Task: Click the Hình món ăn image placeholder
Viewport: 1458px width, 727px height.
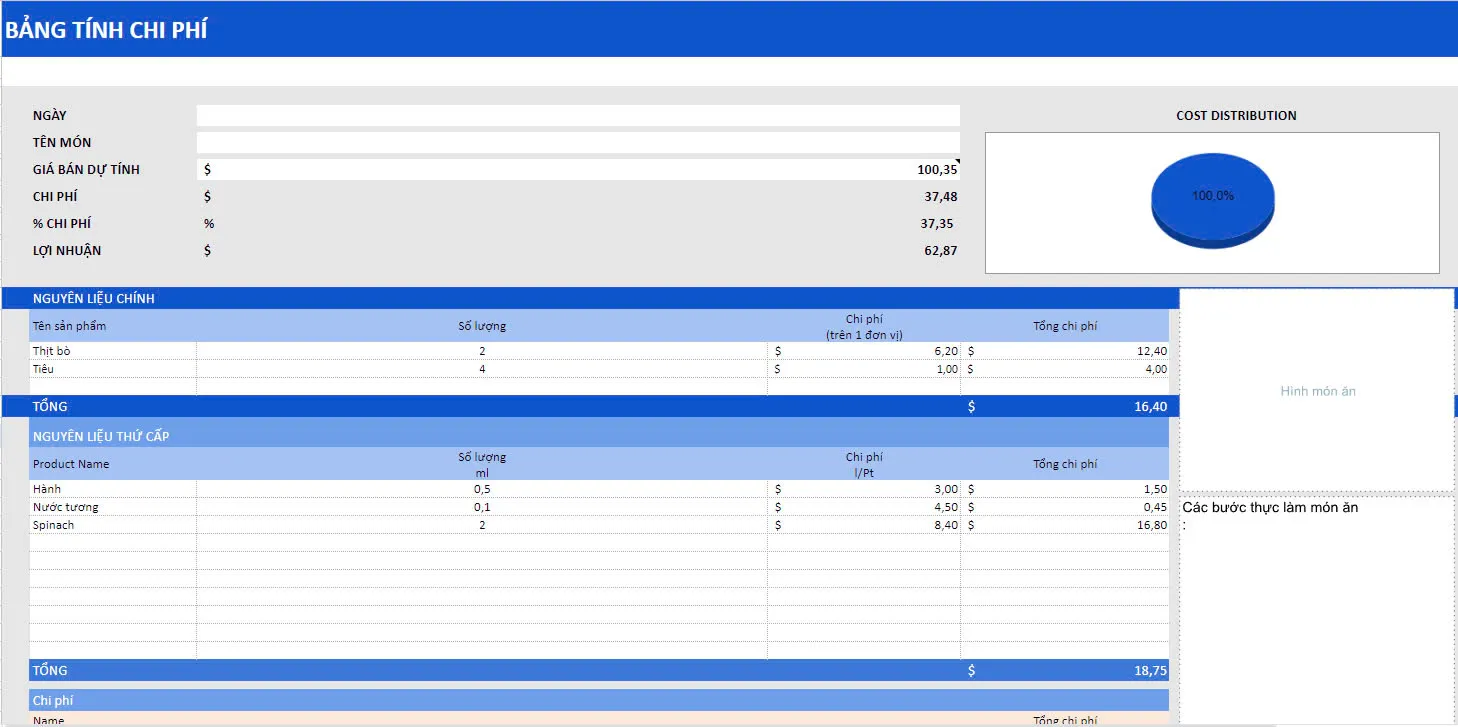Action: 1317,391
